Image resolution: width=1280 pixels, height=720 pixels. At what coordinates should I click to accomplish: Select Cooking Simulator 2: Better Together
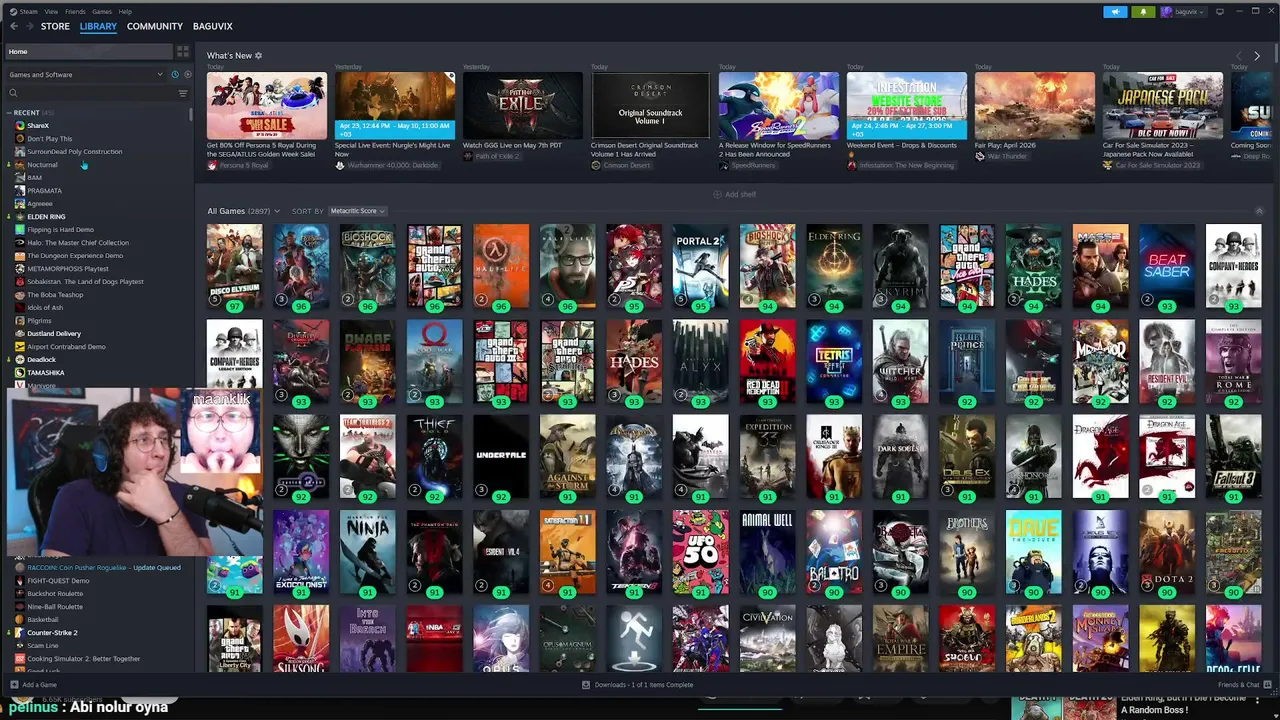(83, 659)
